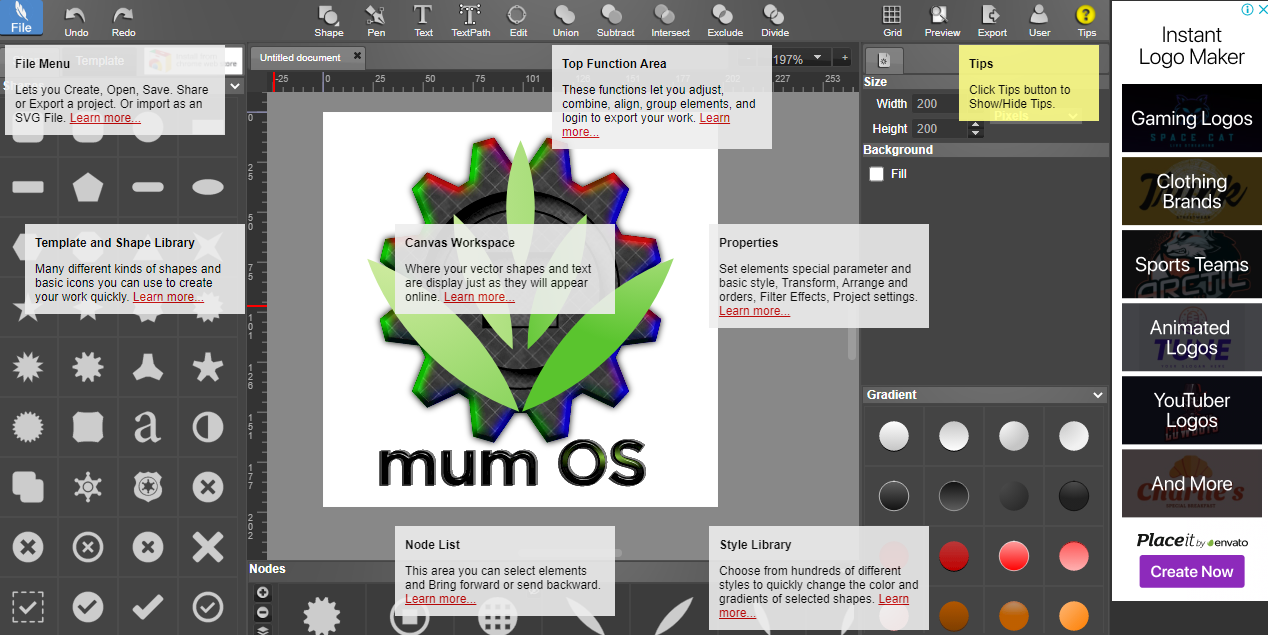This screenshot has height=635, width=1268.
Task: Click the Height input field
Action: (x=940, y=128)
